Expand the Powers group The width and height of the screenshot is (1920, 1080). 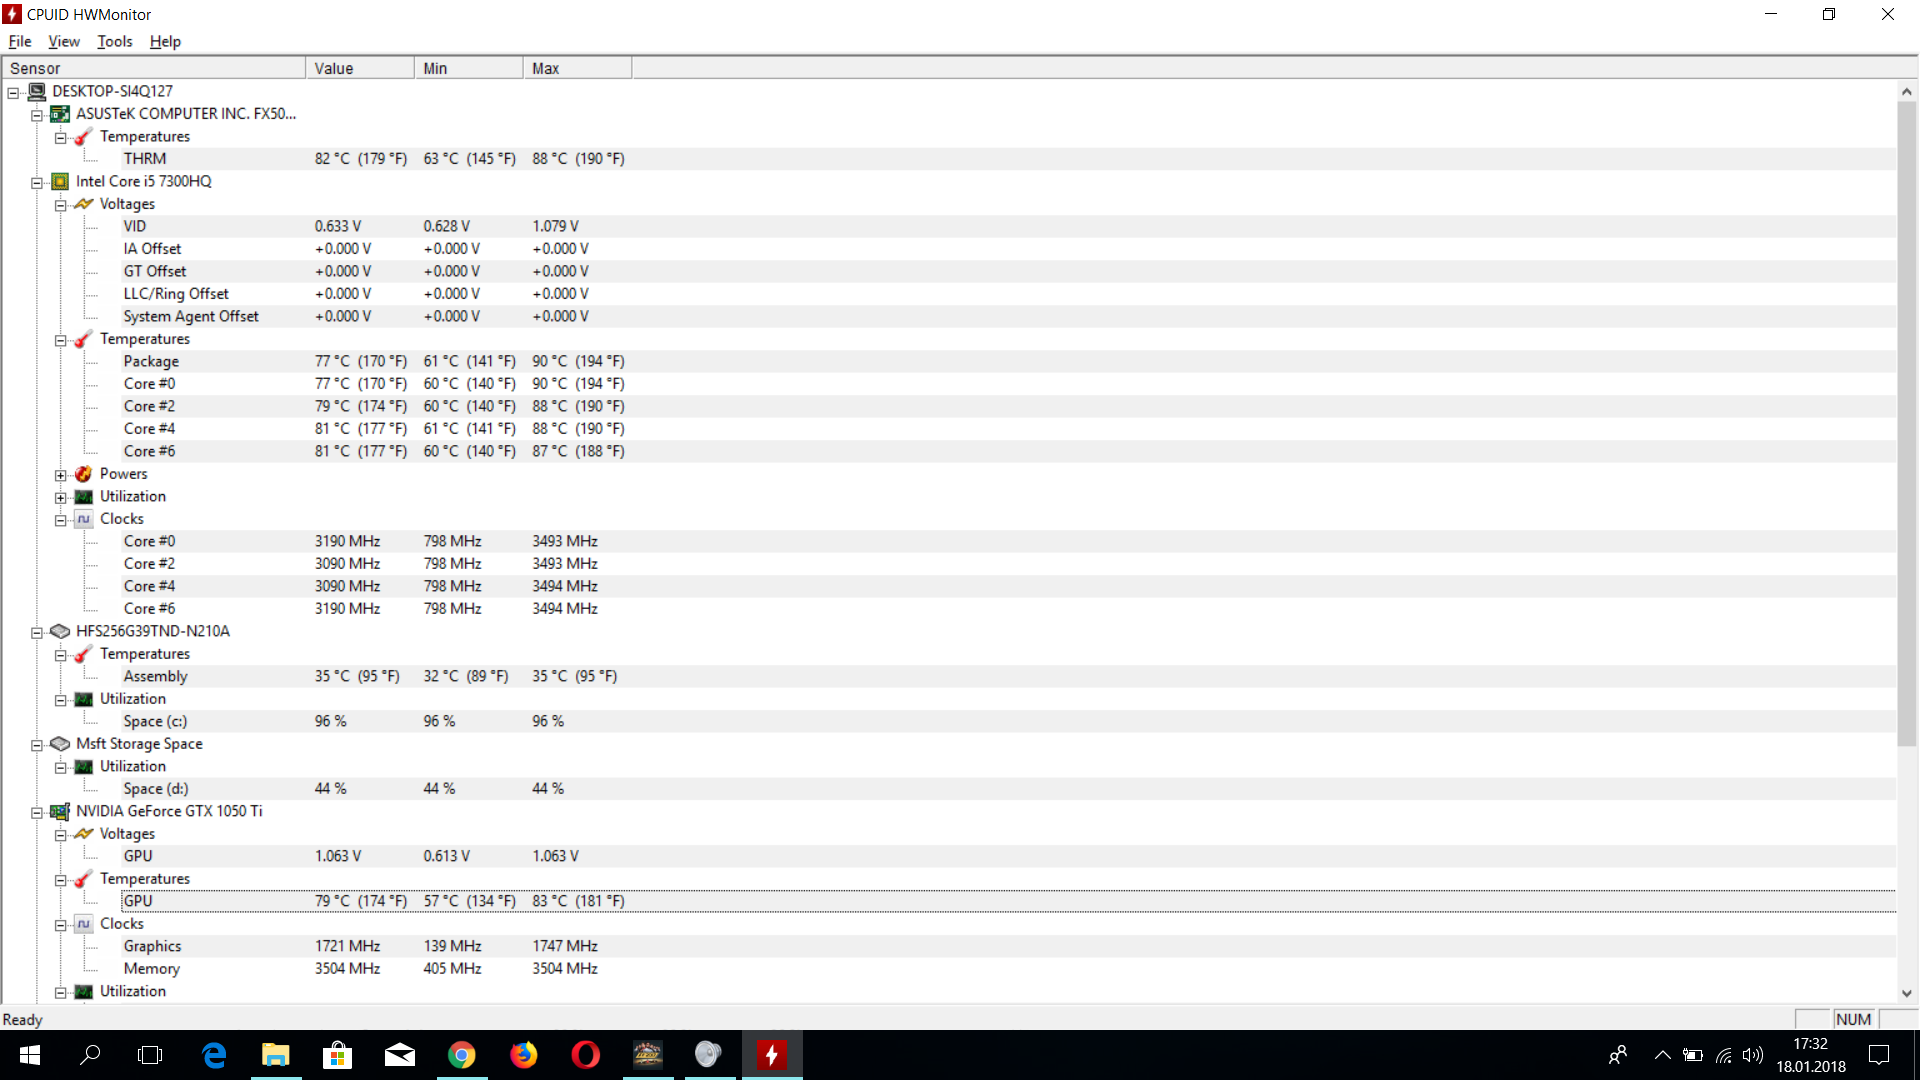point(61,475)
